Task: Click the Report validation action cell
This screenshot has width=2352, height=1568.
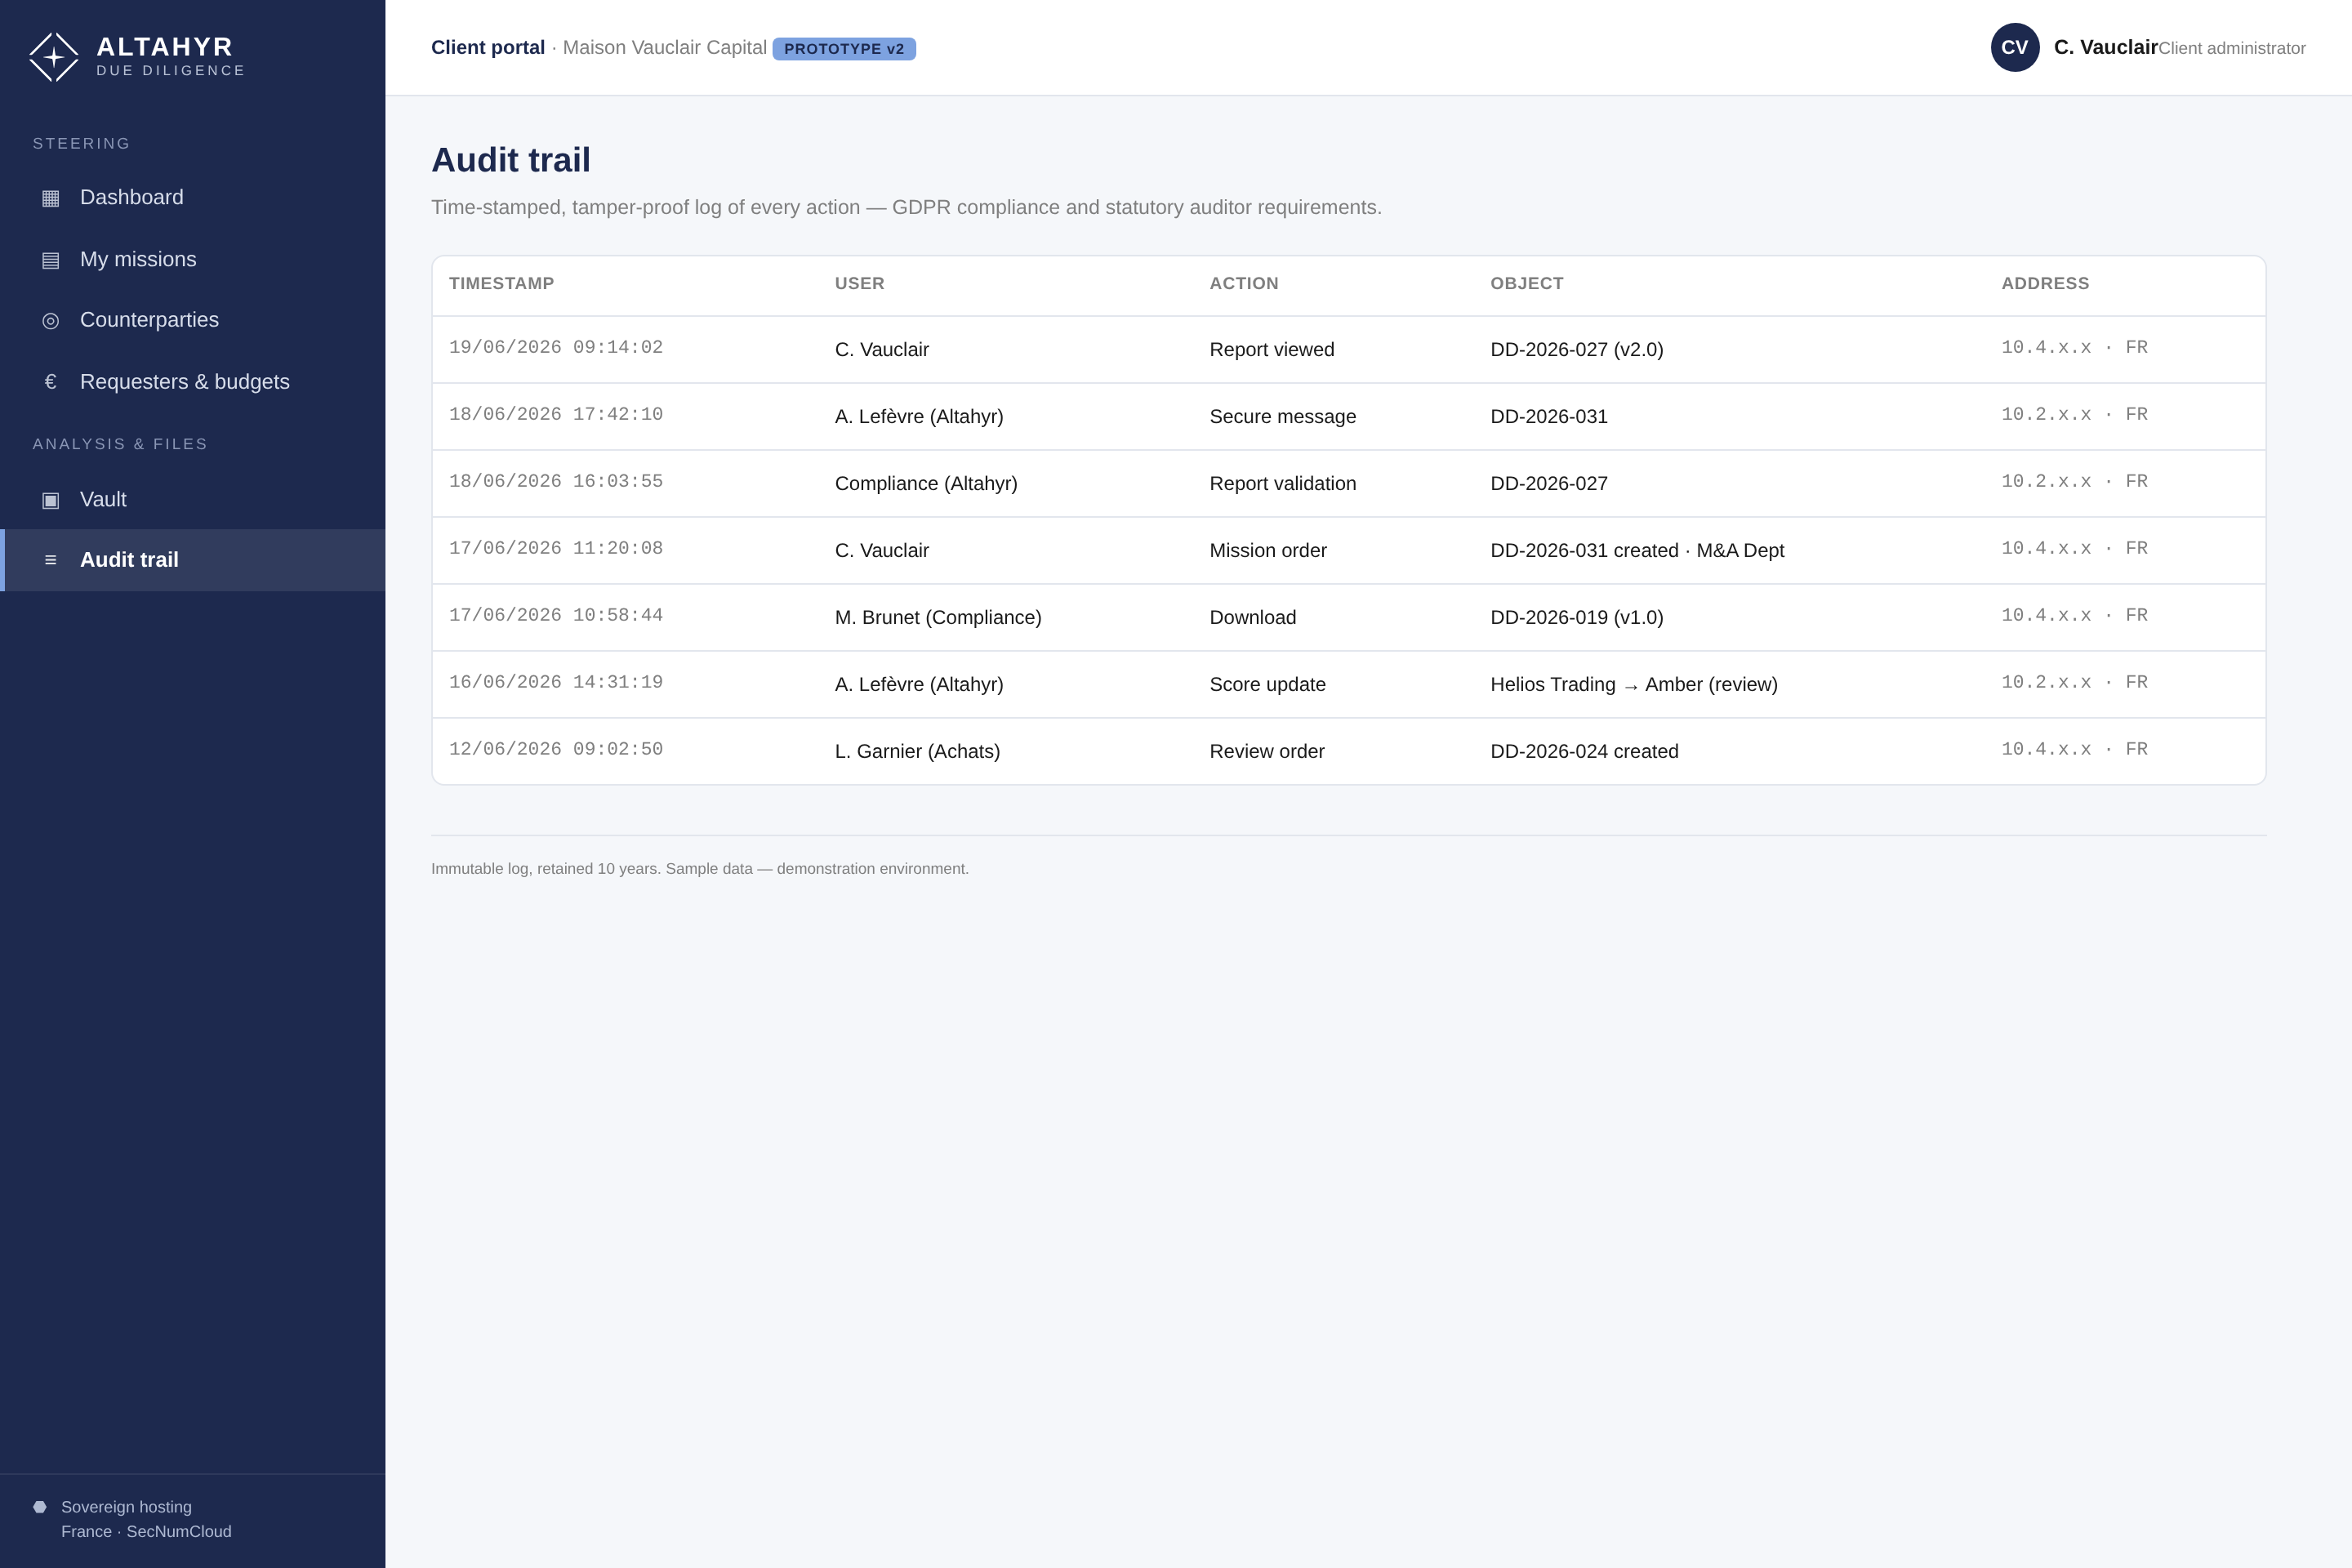Action: pyautogui.click(x=1283, y=484)
